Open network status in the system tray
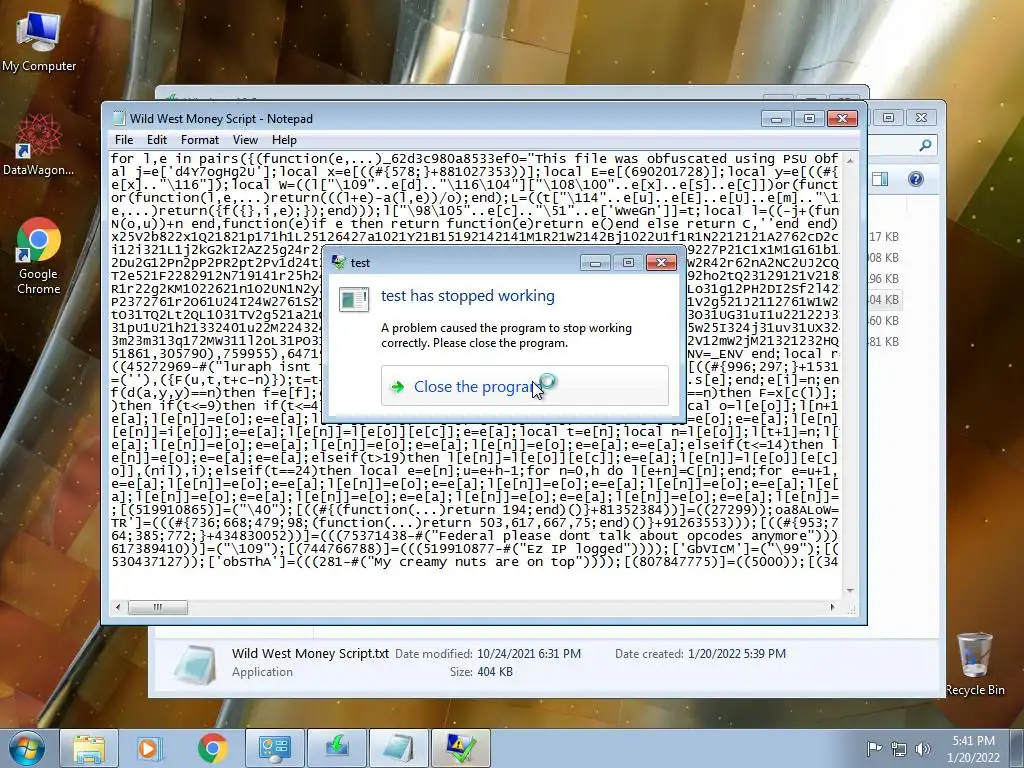Image resolution: width=1024 pixels, height=768 pixels. pos(899,749)
